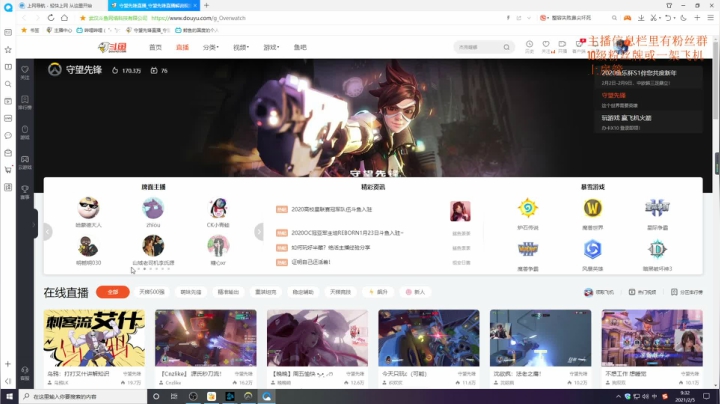Image resolution: width=720 pixels, height=404 pixels.
Task: Open browser sidebar shopping cart icon
Action: pyautogui.click(x=8, y=170)
